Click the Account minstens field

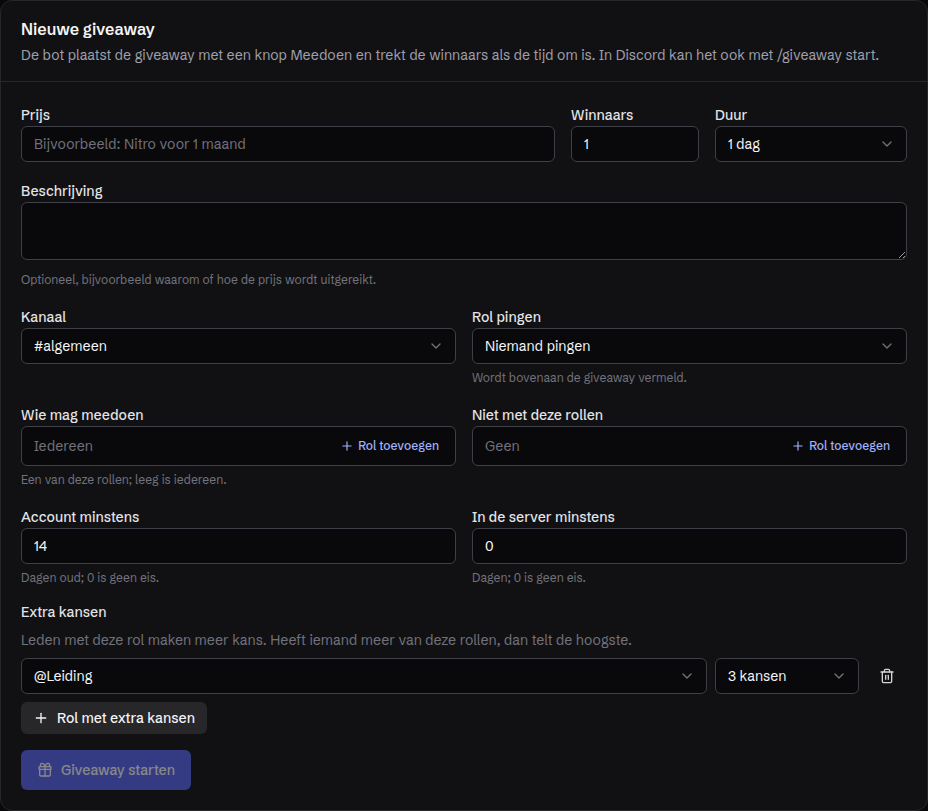coord(238,546)
